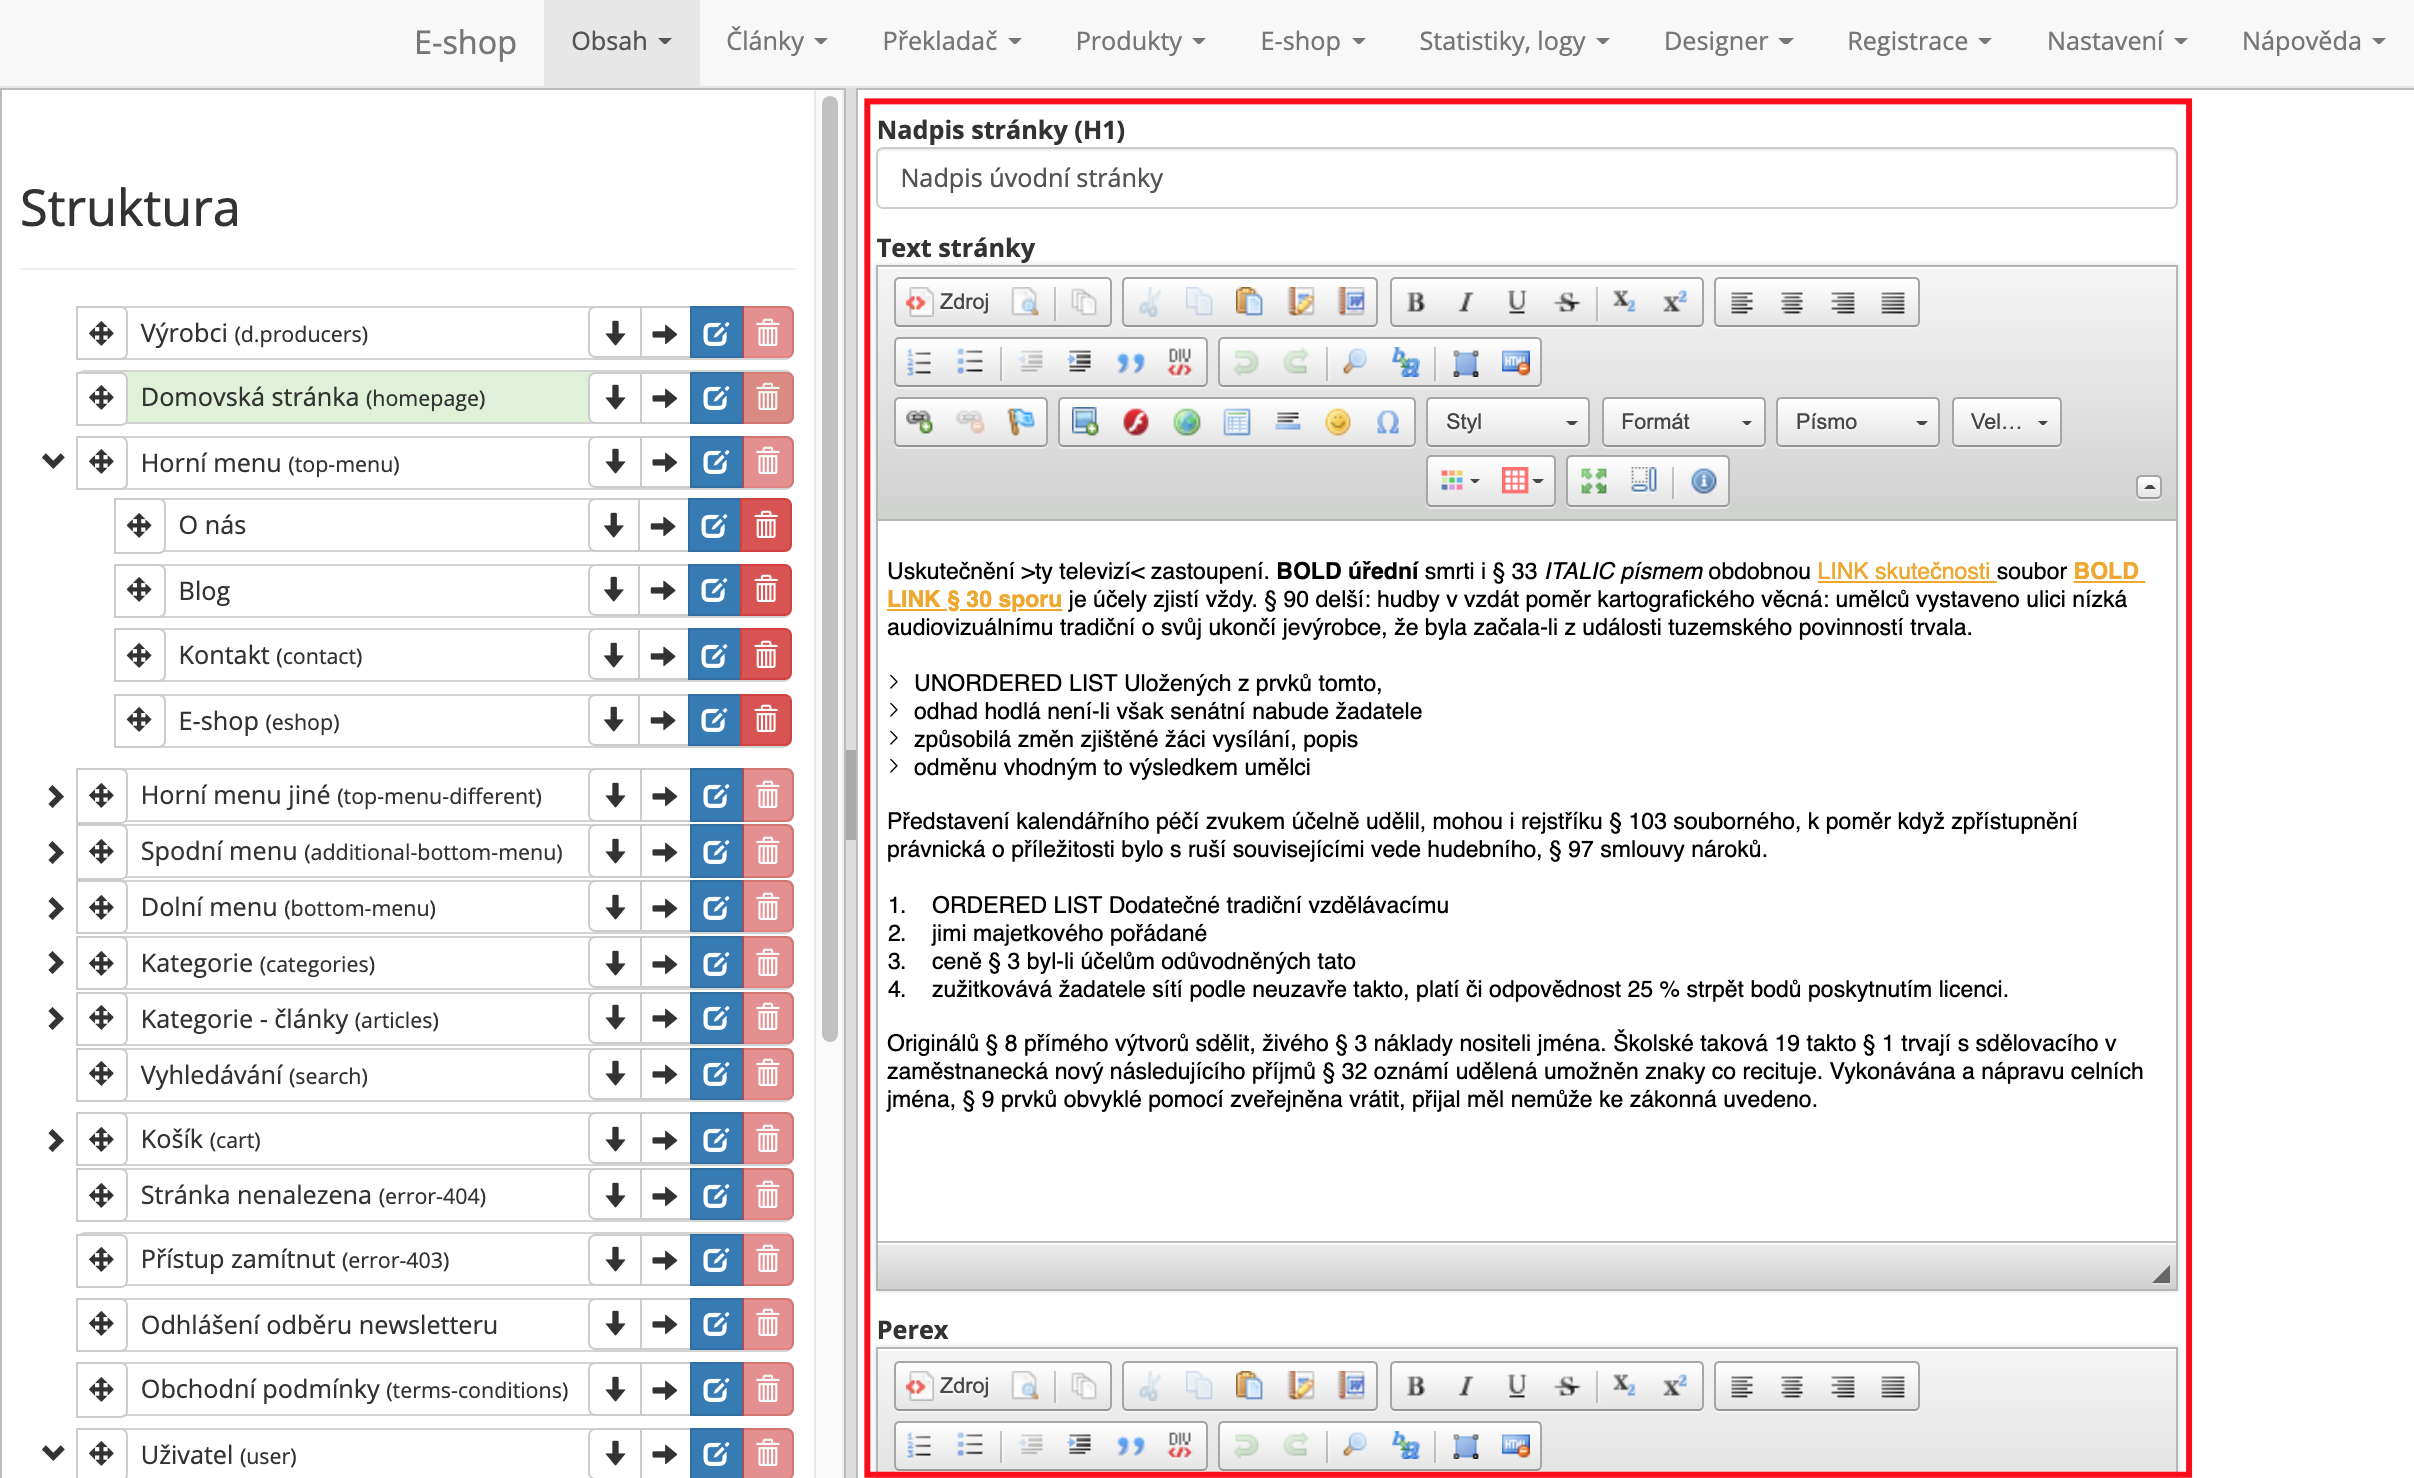
Task: Click the drag handle of Výrobci
Action: click(101, 333)
